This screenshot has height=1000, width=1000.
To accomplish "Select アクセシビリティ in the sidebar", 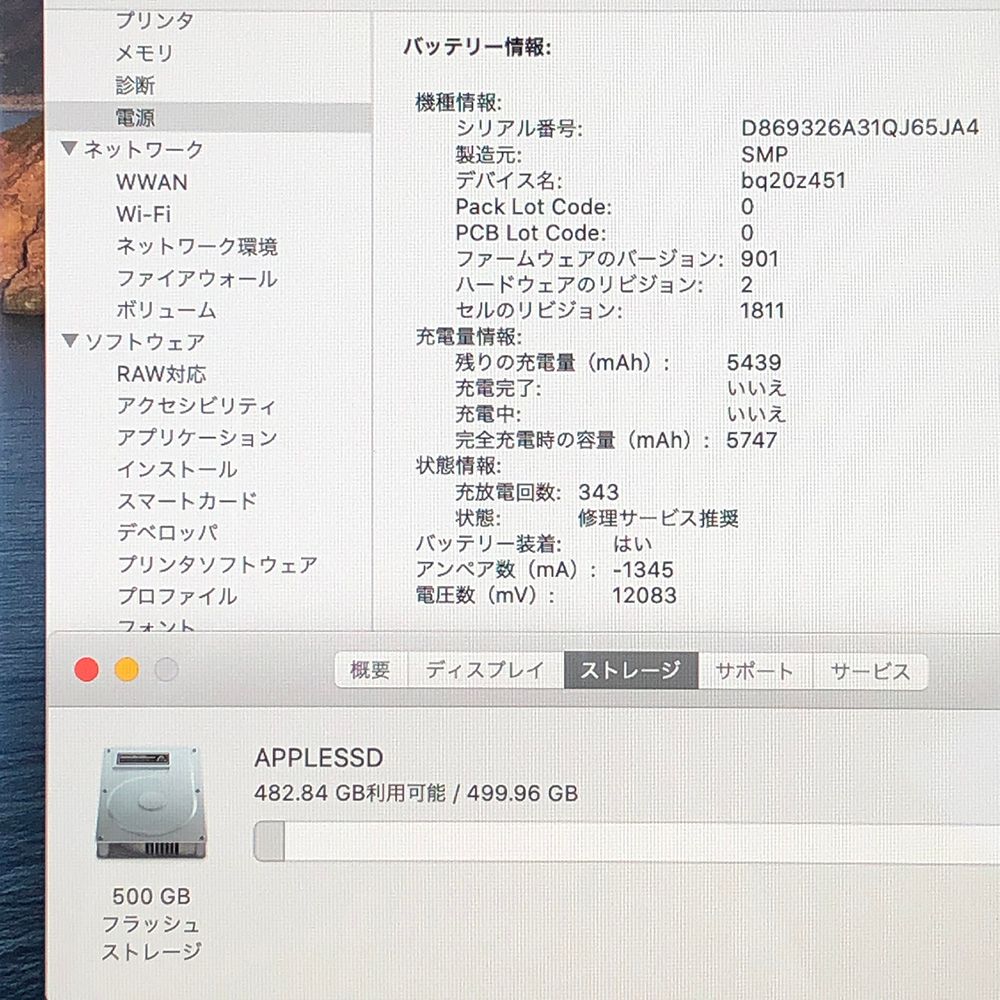I will (196, 406).
